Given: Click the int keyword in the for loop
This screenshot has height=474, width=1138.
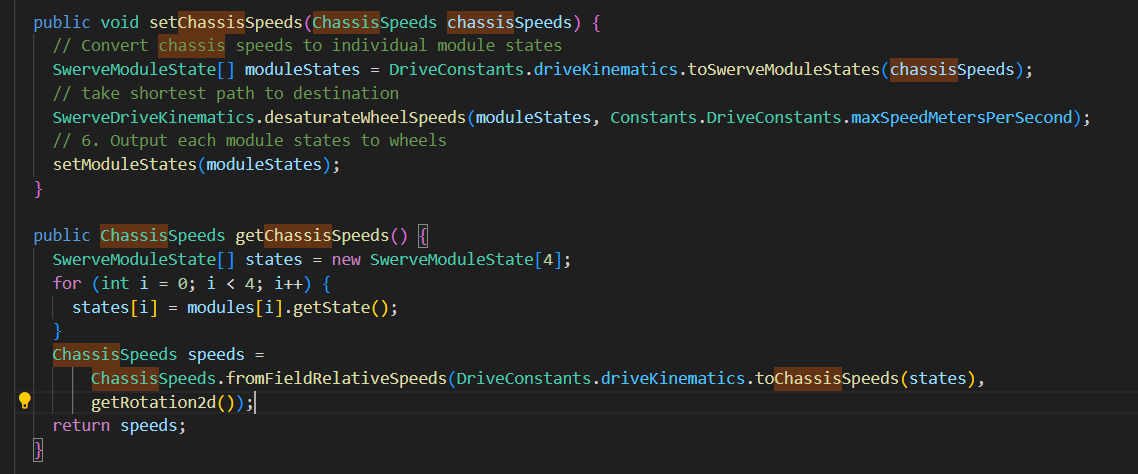Looking at the screenshot, I should (x=115, y=283).
